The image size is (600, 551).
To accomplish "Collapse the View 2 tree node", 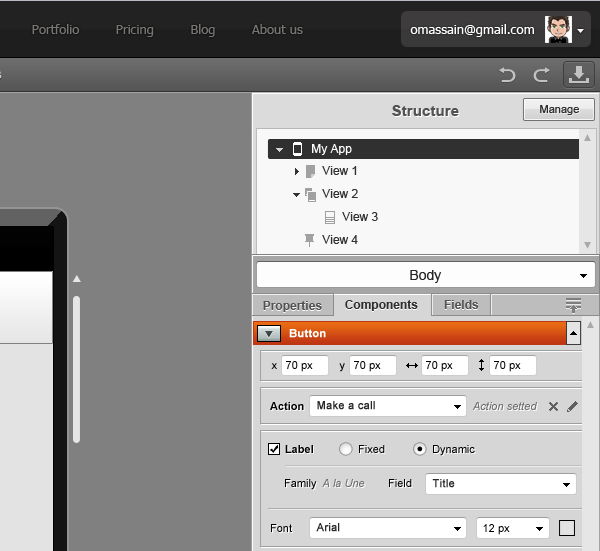I will [x=296, y=195].
